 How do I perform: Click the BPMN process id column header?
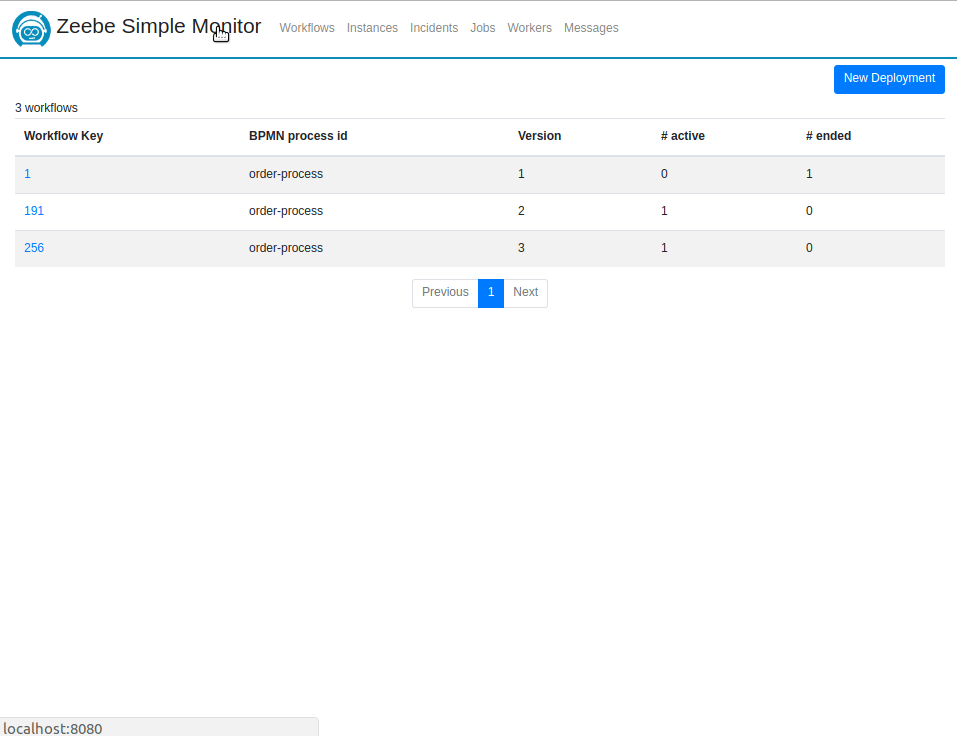click(x=298, y=136)
